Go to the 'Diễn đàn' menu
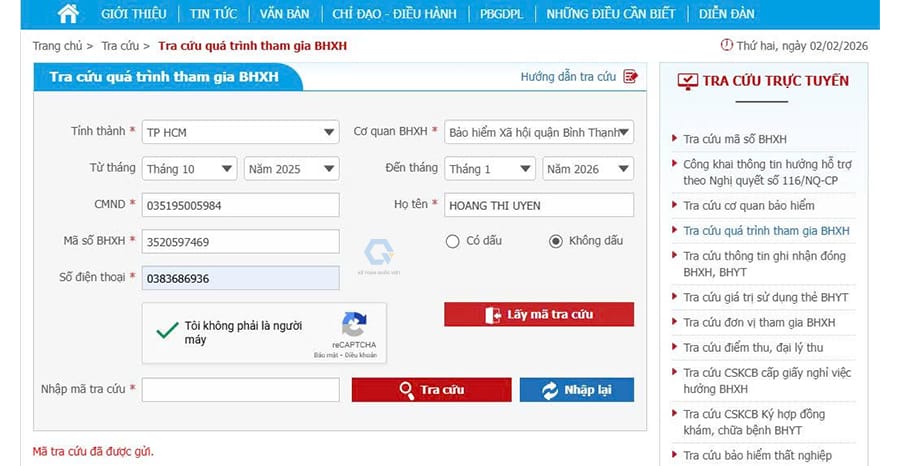 (727, 14)
